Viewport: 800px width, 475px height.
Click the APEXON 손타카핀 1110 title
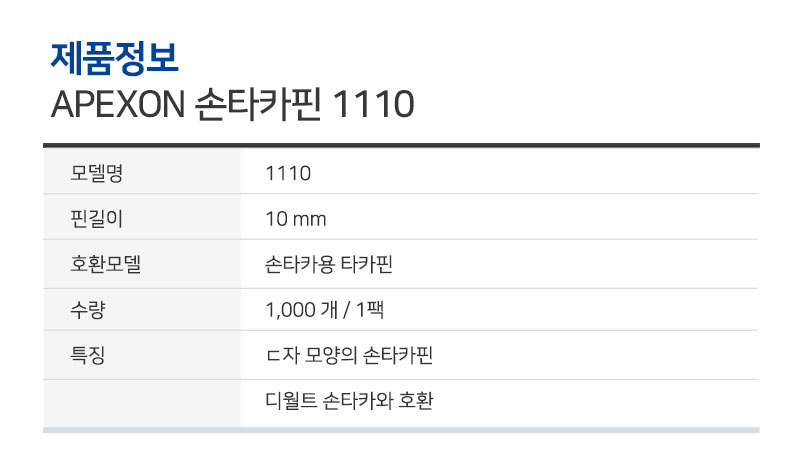[x=233, y=104]
